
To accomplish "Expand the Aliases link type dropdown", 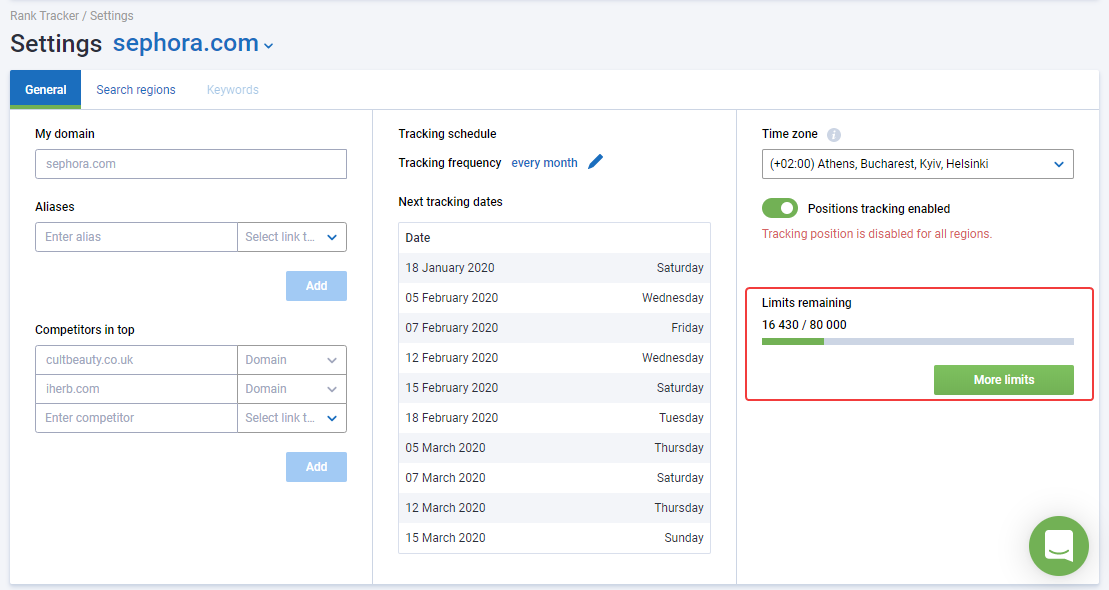I will click(x=291, y=237).
